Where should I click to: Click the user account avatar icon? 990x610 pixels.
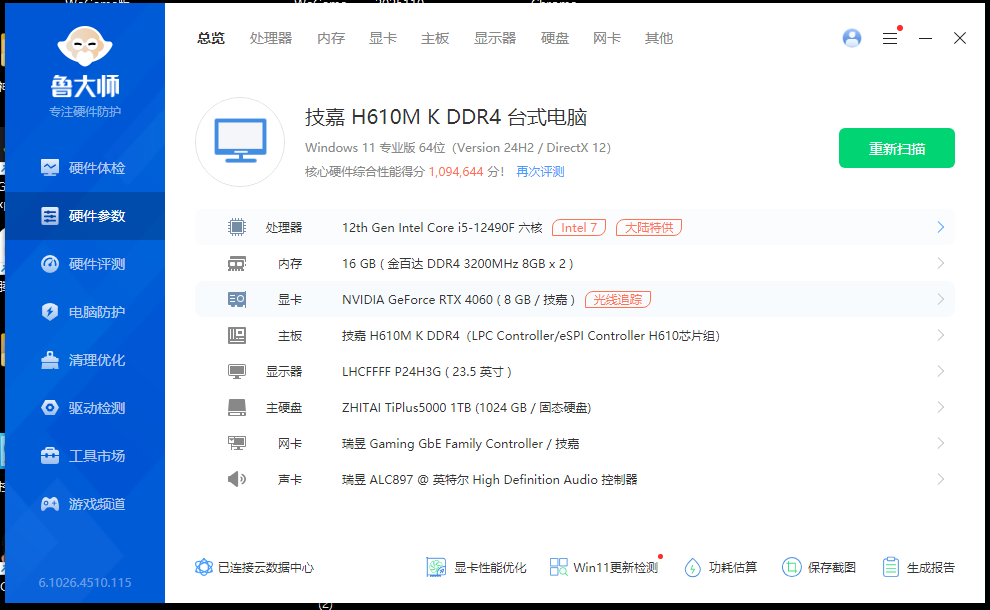(852, 38)
